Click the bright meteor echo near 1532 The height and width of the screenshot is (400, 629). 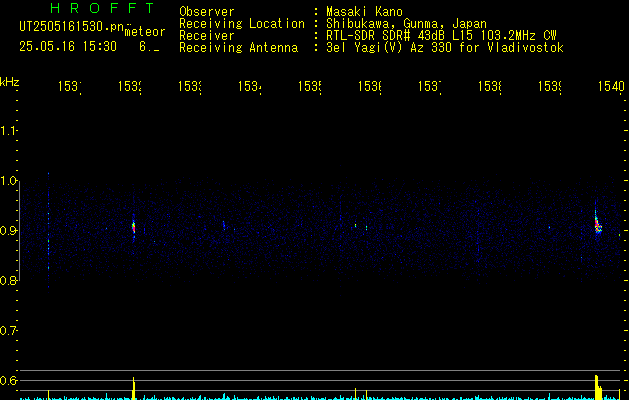coord(134,227)
